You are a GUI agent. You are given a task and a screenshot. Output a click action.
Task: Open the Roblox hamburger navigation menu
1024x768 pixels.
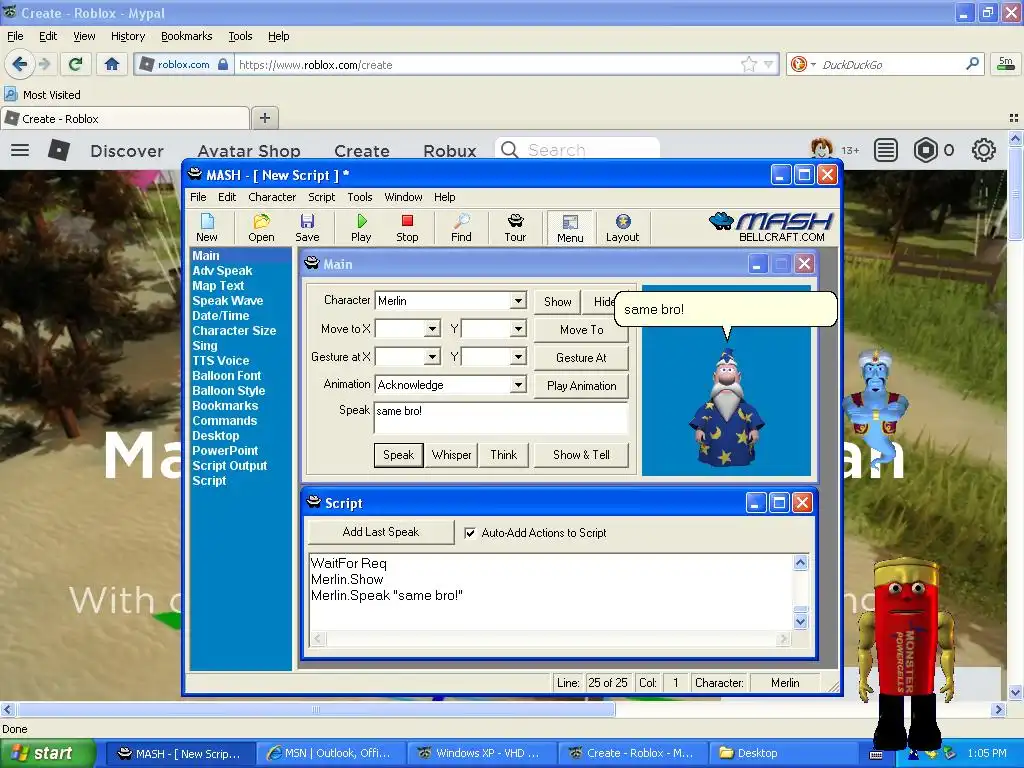click(x=20, y=150)
